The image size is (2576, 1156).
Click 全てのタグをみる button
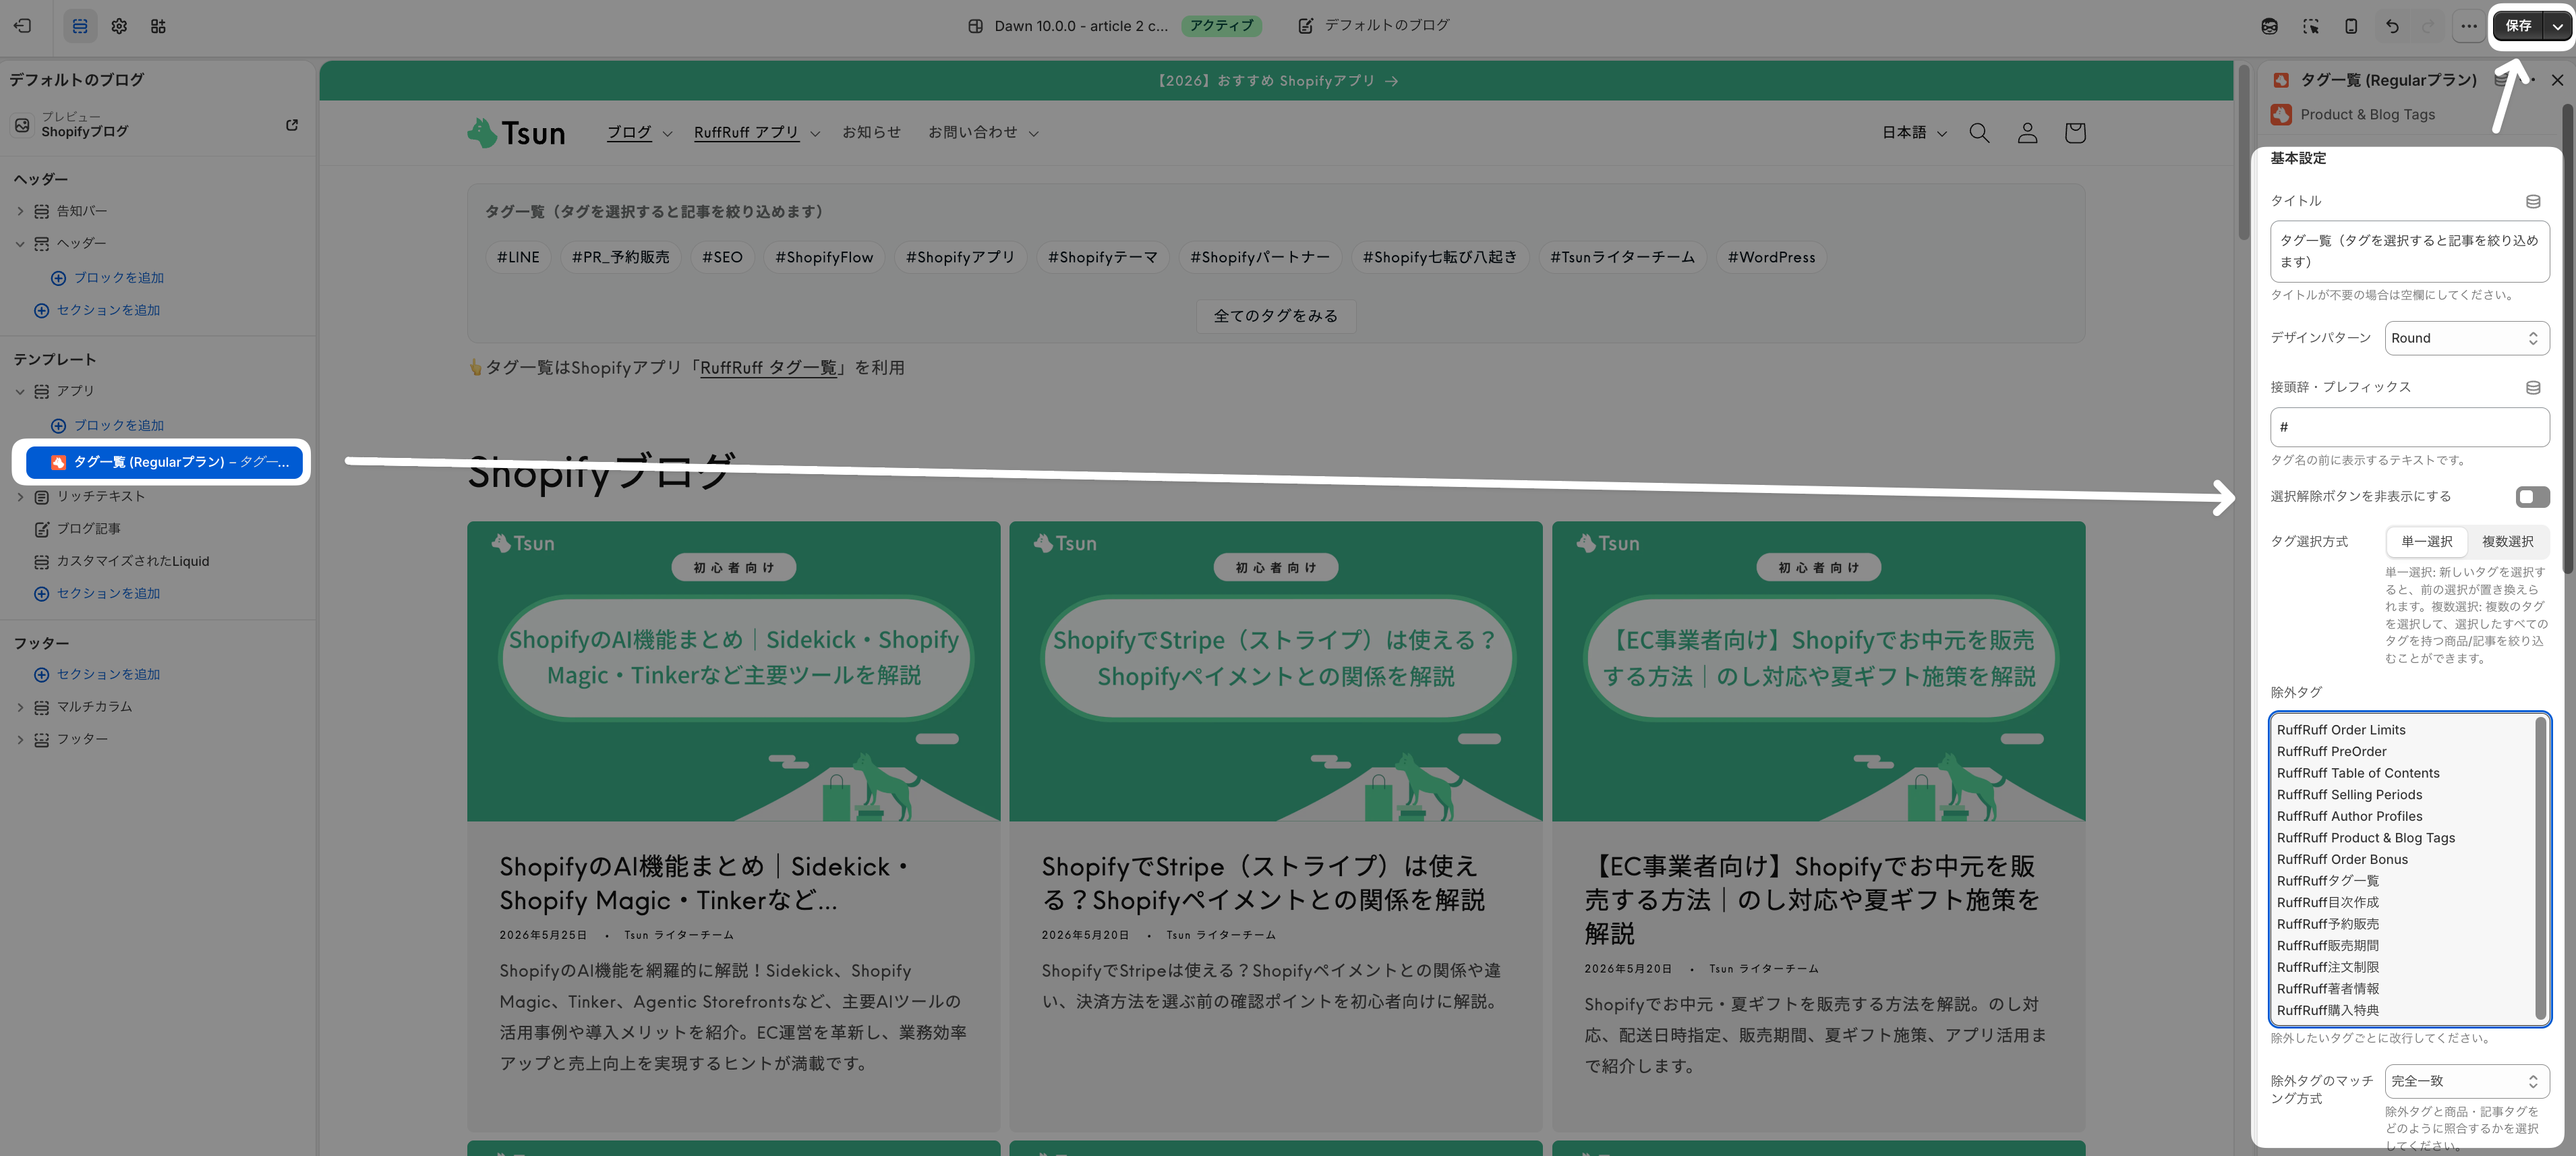click(1276, 316)
